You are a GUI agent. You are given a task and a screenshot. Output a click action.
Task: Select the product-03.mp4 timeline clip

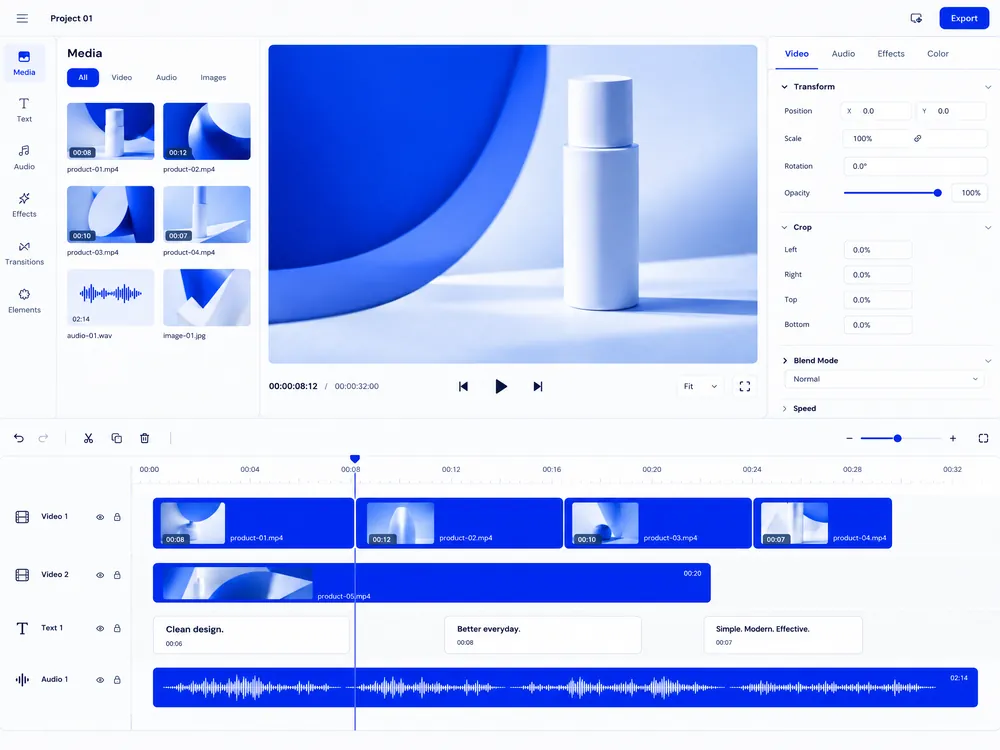pyautogui.click(x=658, y=524)
